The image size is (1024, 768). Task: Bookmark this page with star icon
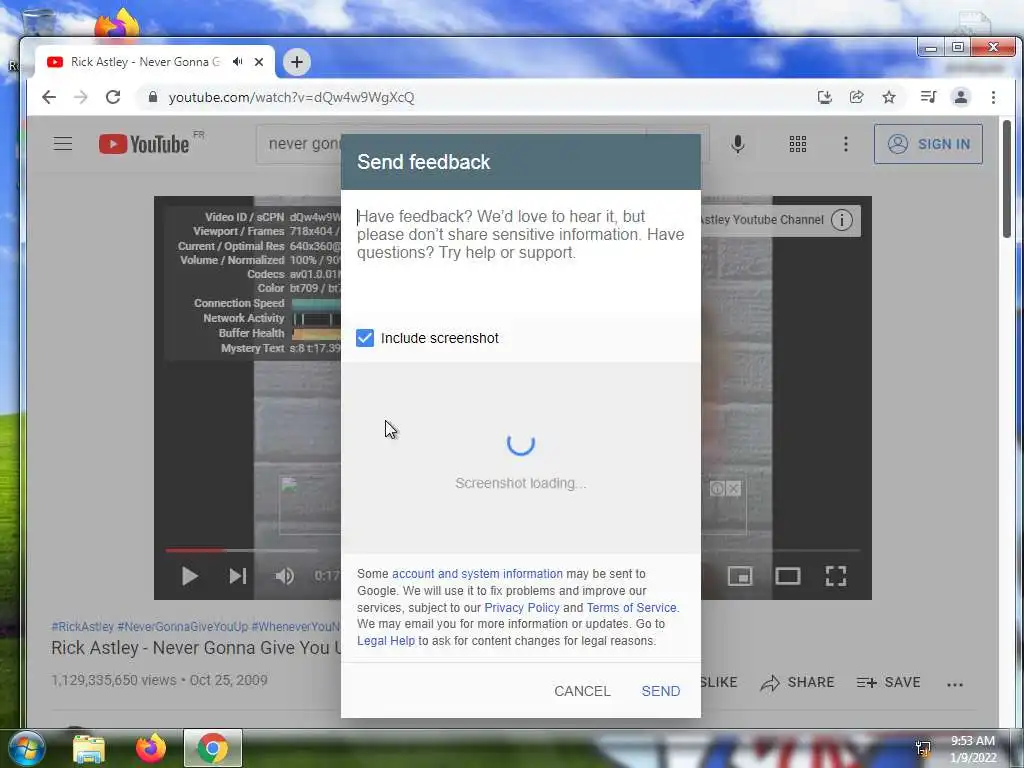pos(889,97)
